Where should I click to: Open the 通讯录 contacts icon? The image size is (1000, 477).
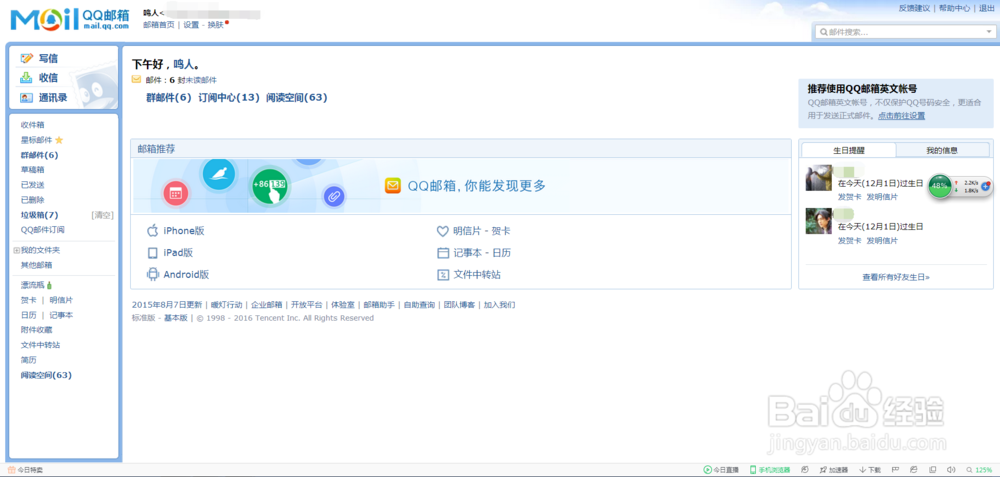[26, 98]
